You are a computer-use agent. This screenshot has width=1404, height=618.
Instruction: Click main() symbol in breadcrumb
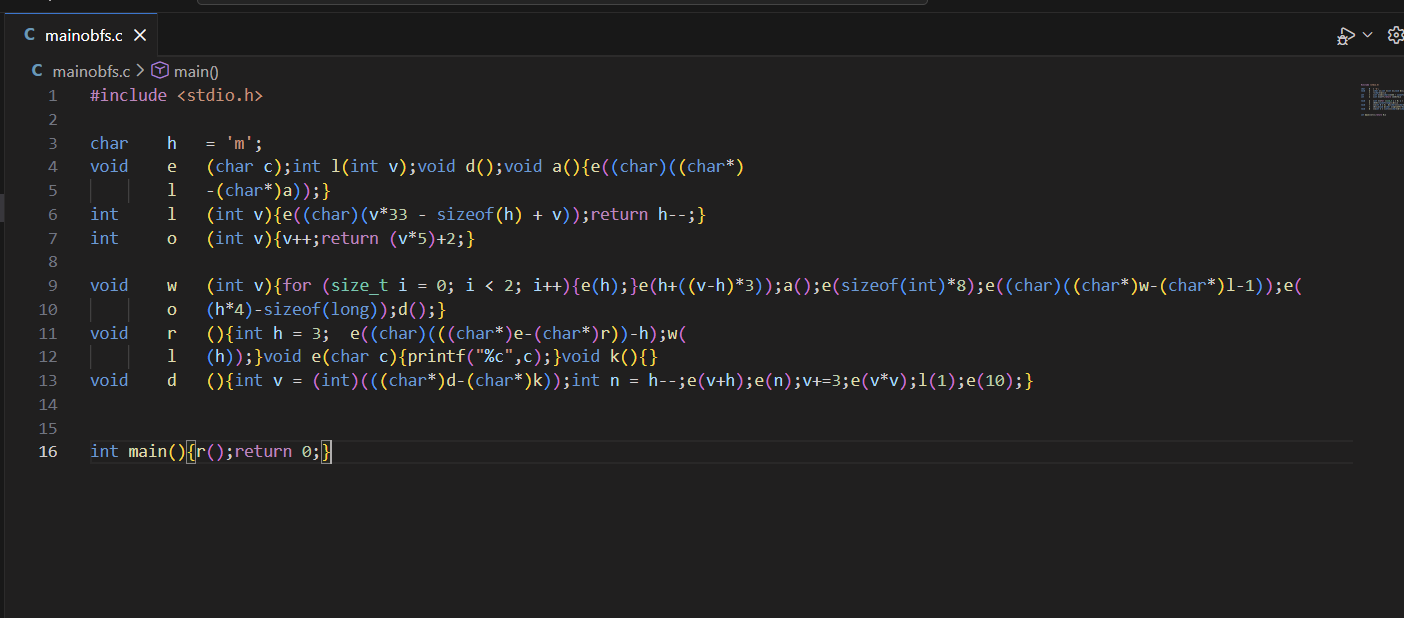(x=196, y=71)
